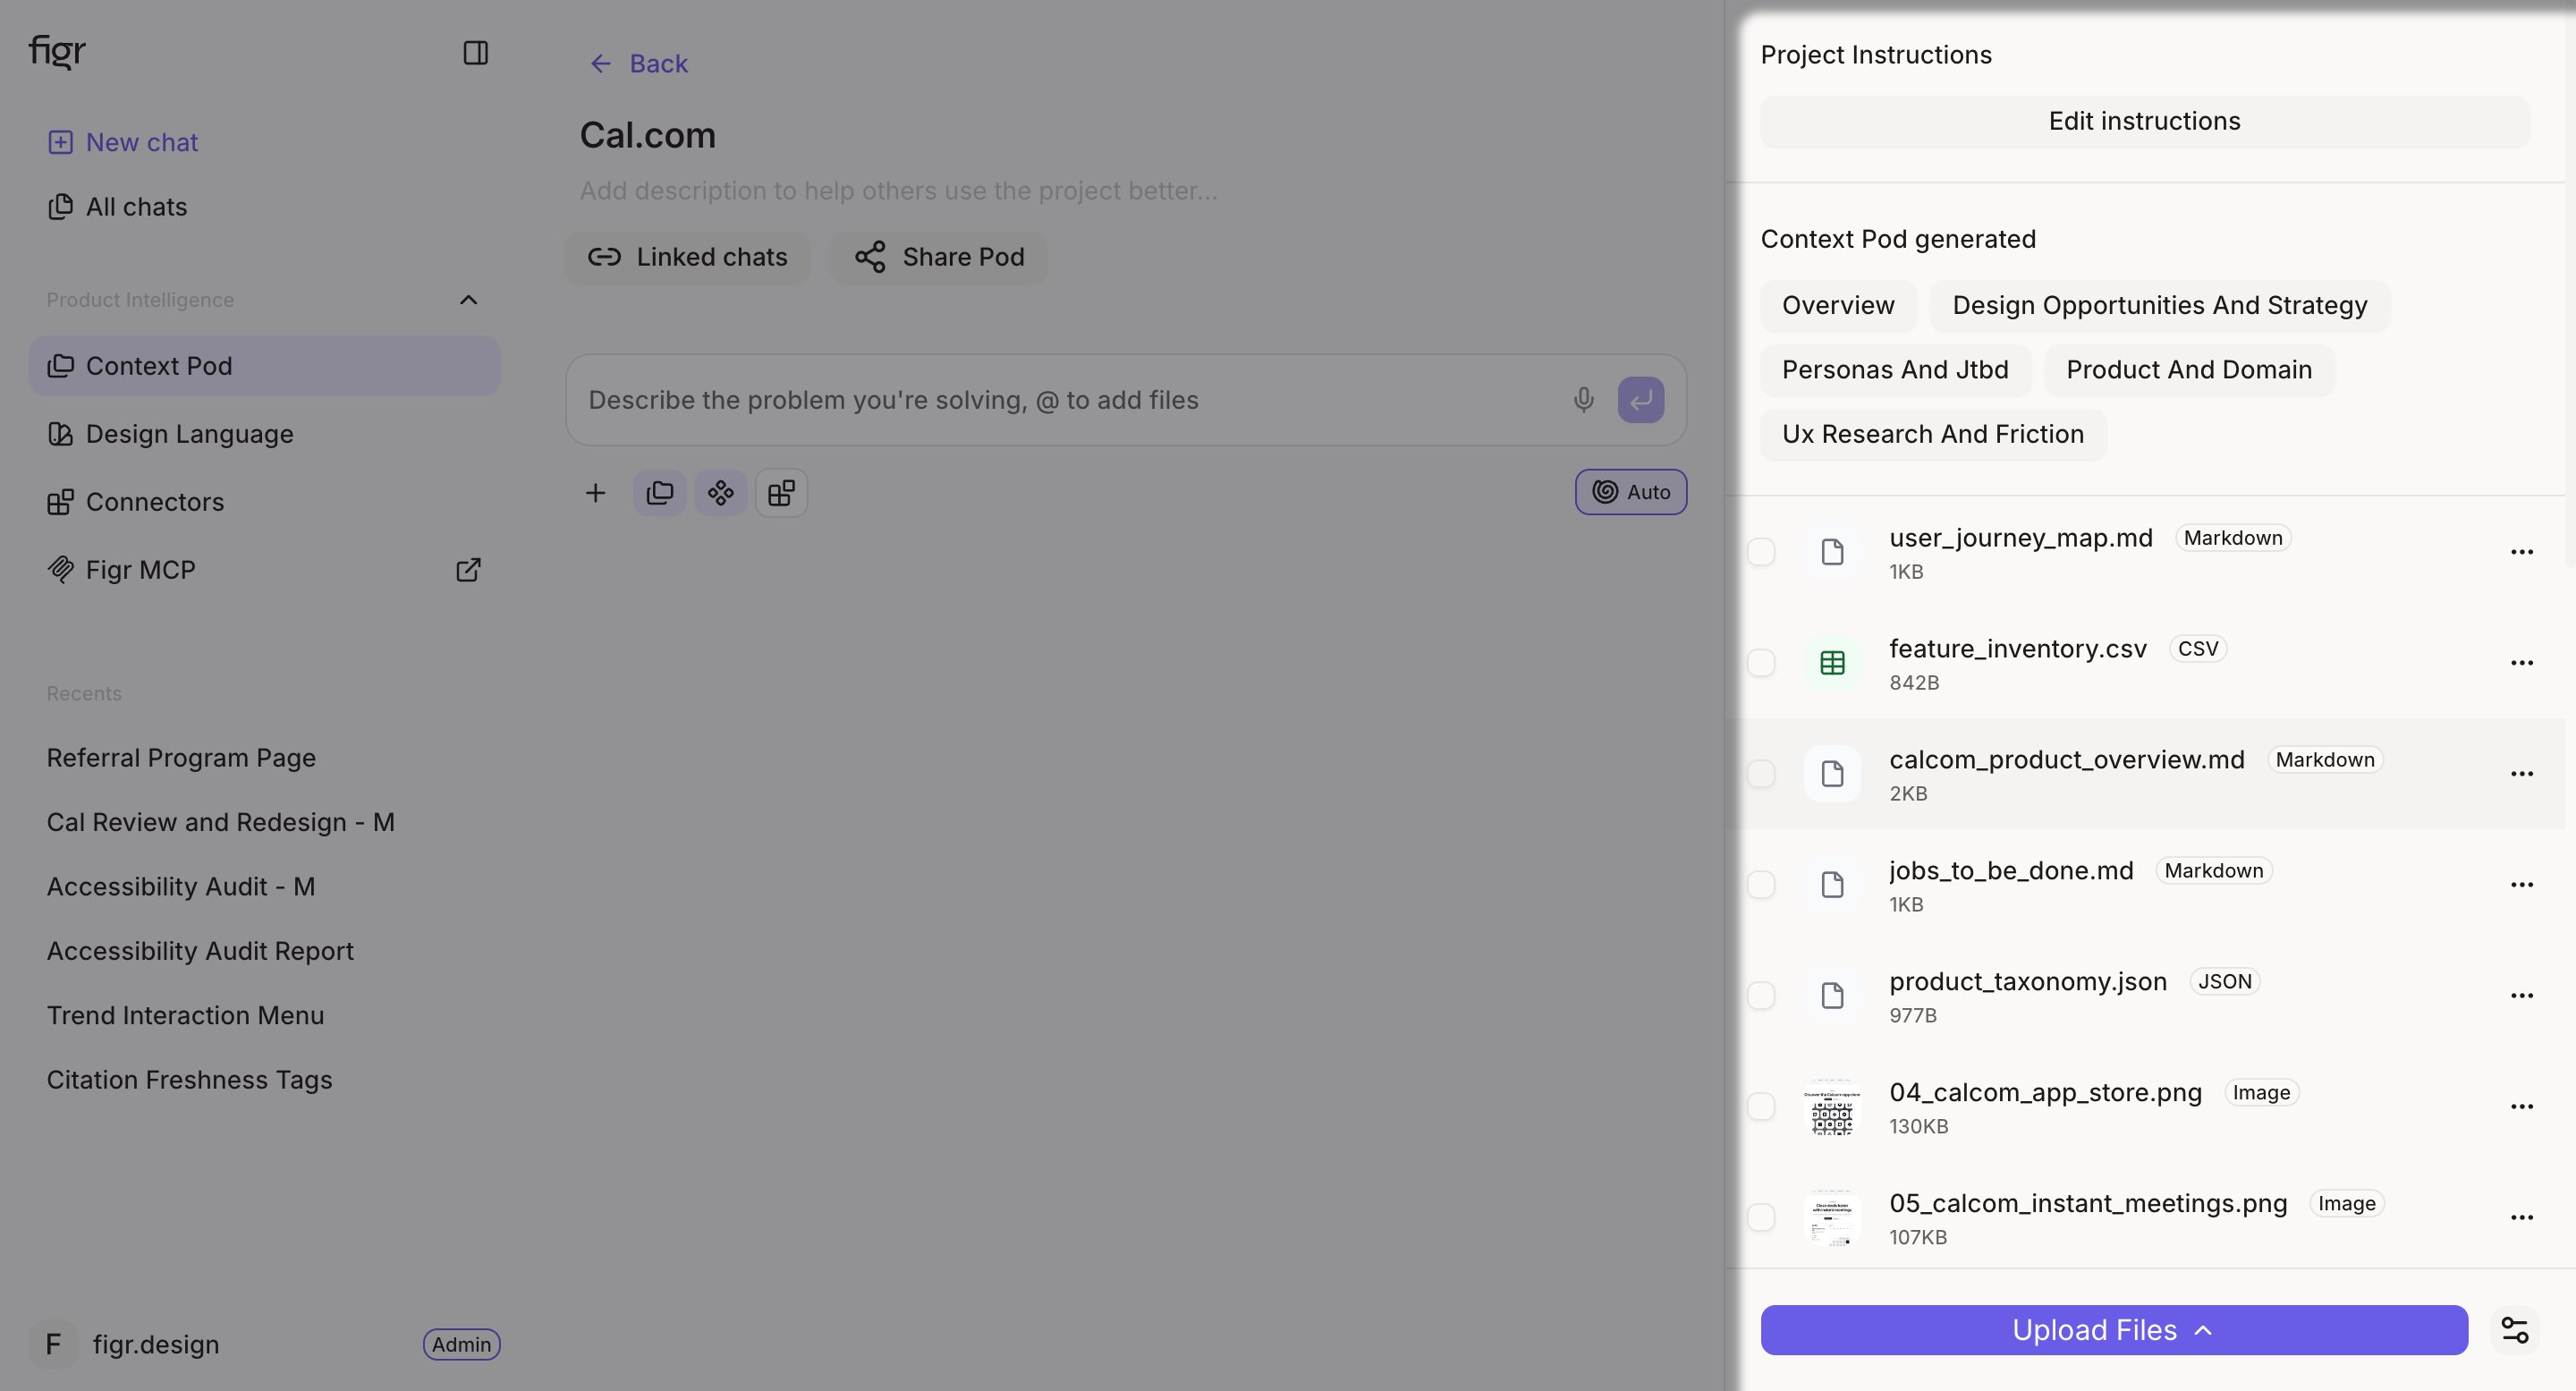Viewport: 2576px width, 1391px height.
Task: Open more options for calcom_product_overview.md
Action: click(2522, 774)
